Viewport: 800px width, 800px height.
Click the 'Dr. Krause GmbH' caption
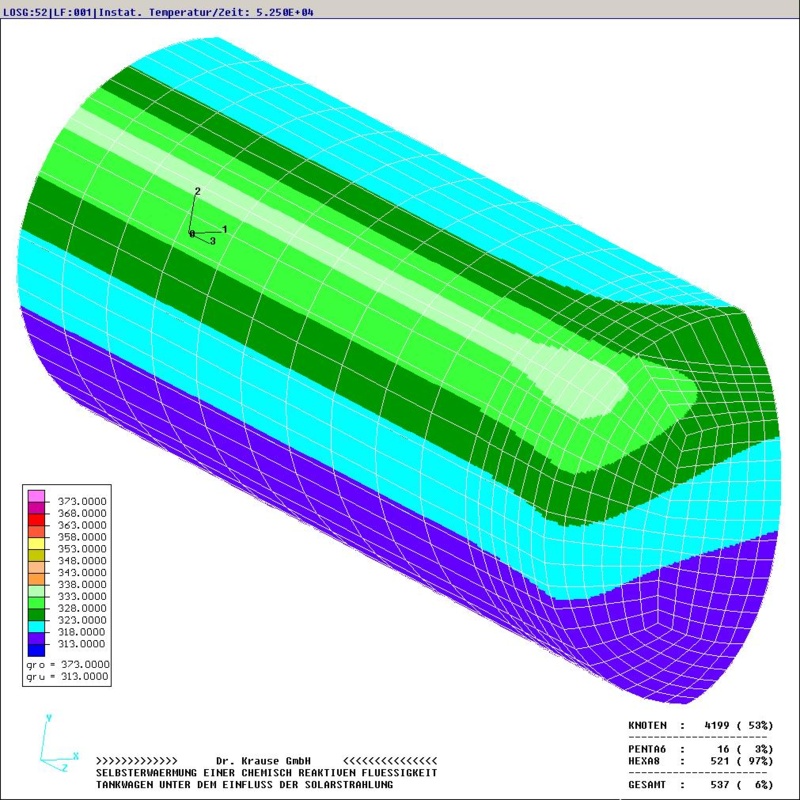(x=263, y=761)
